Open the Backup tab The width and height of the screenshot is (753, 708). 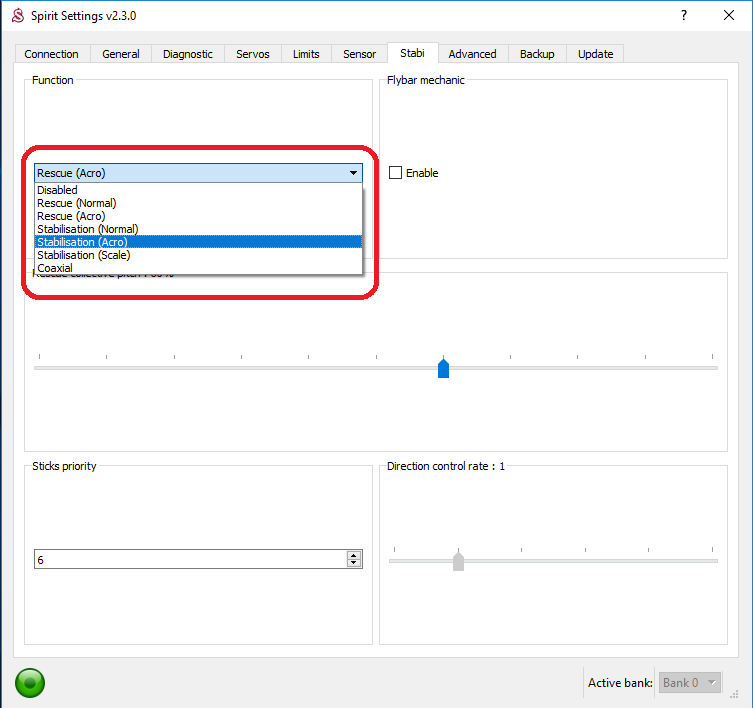(537, 54)
